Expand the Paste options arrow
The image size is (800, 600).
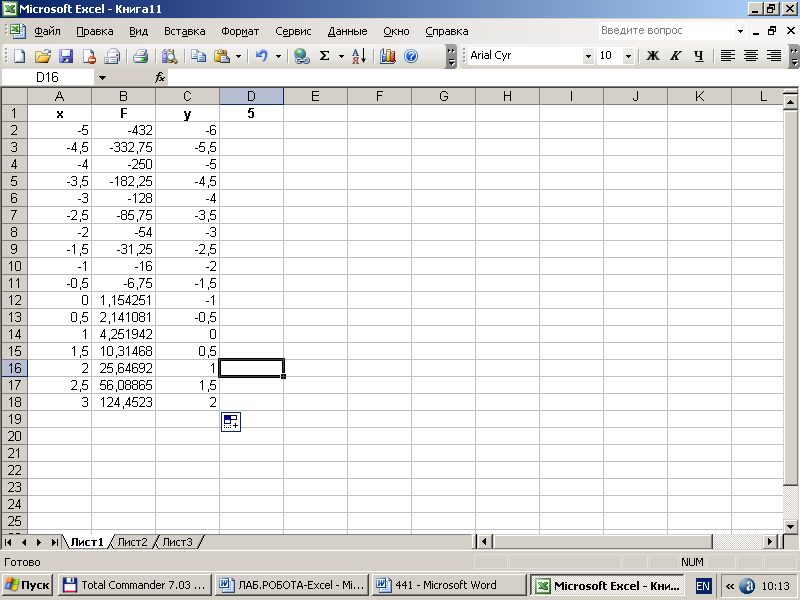tap(238, 56)
